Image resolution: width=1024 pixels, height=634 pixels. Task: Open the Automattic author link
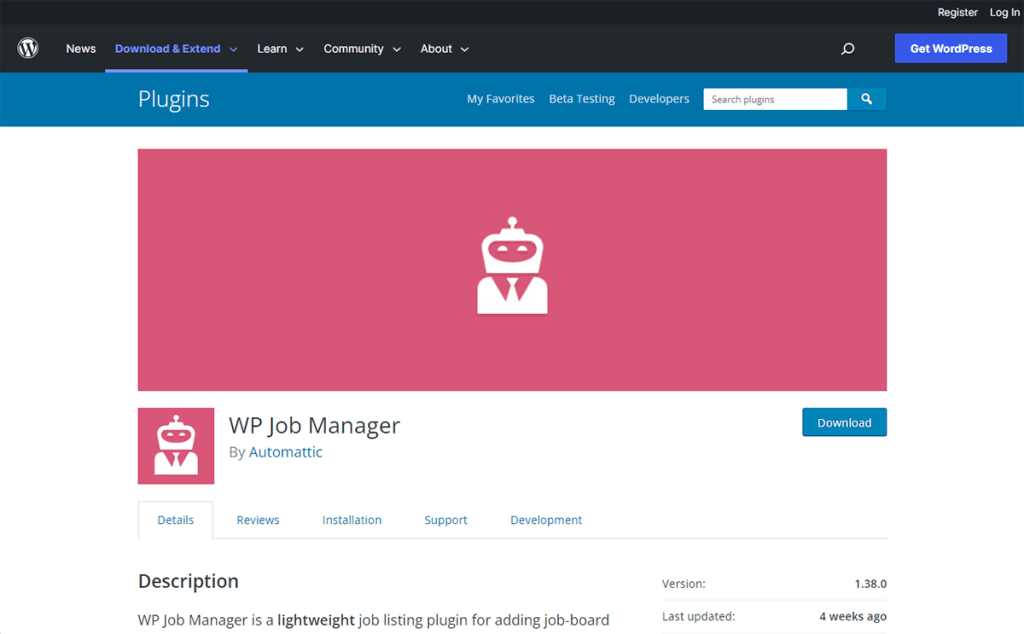point(285,452)
